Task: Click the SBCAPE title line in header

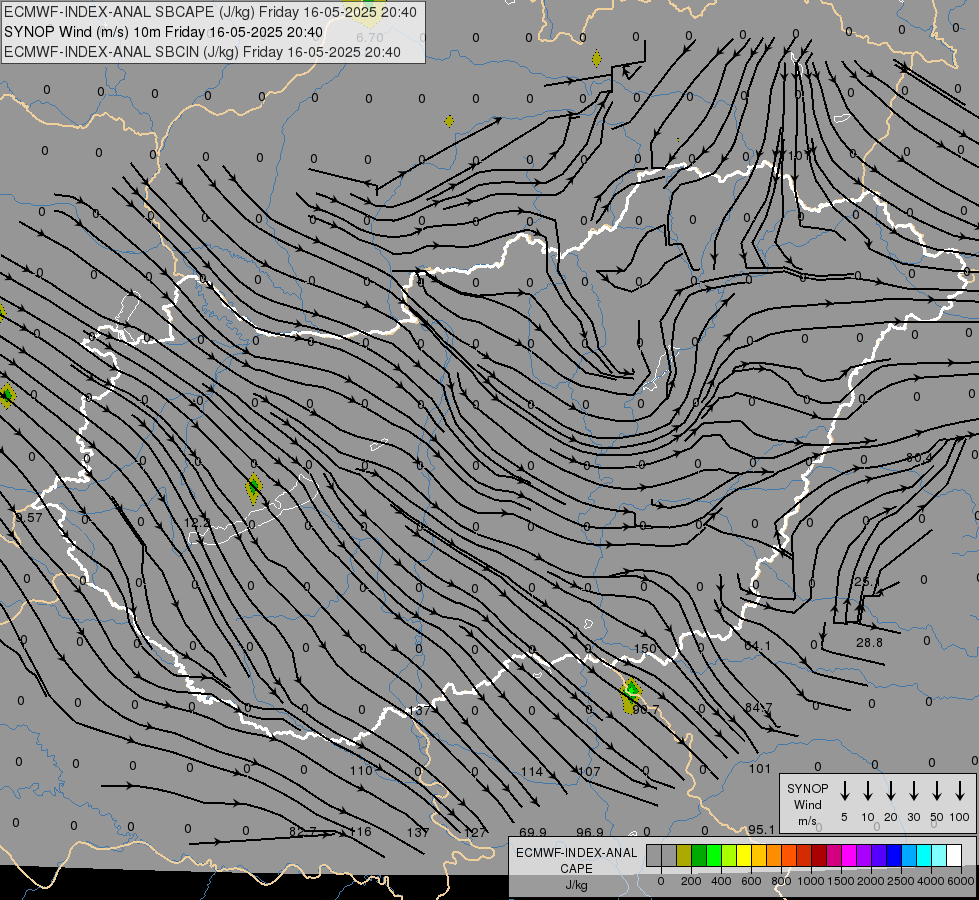Action: 210,12
